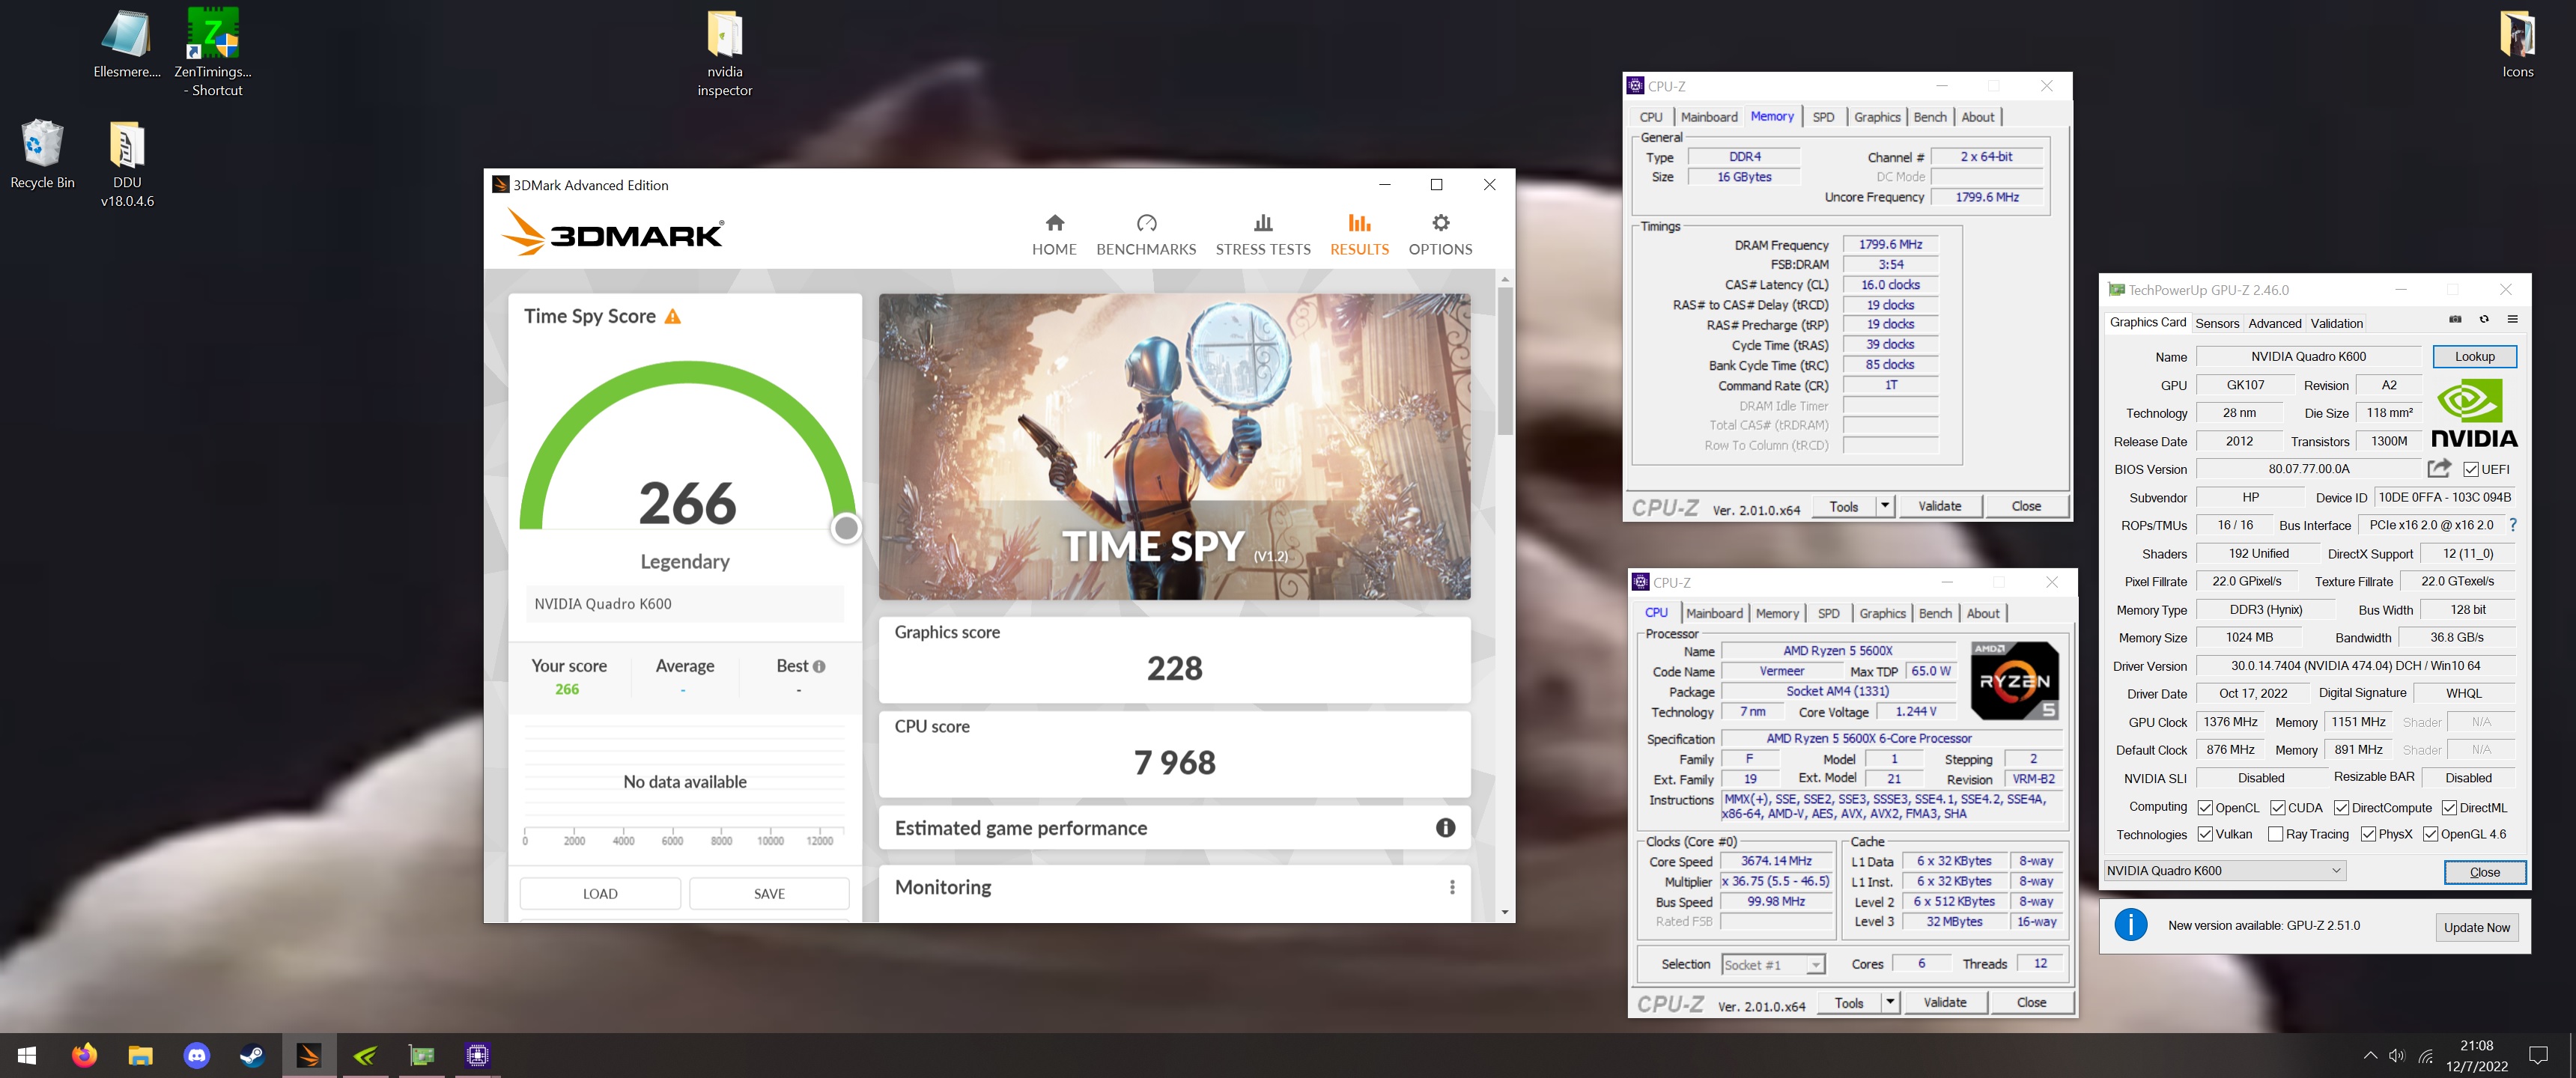Toggle the CUDA checkbox
2576x1078 pixels.
click(2278, 807)
